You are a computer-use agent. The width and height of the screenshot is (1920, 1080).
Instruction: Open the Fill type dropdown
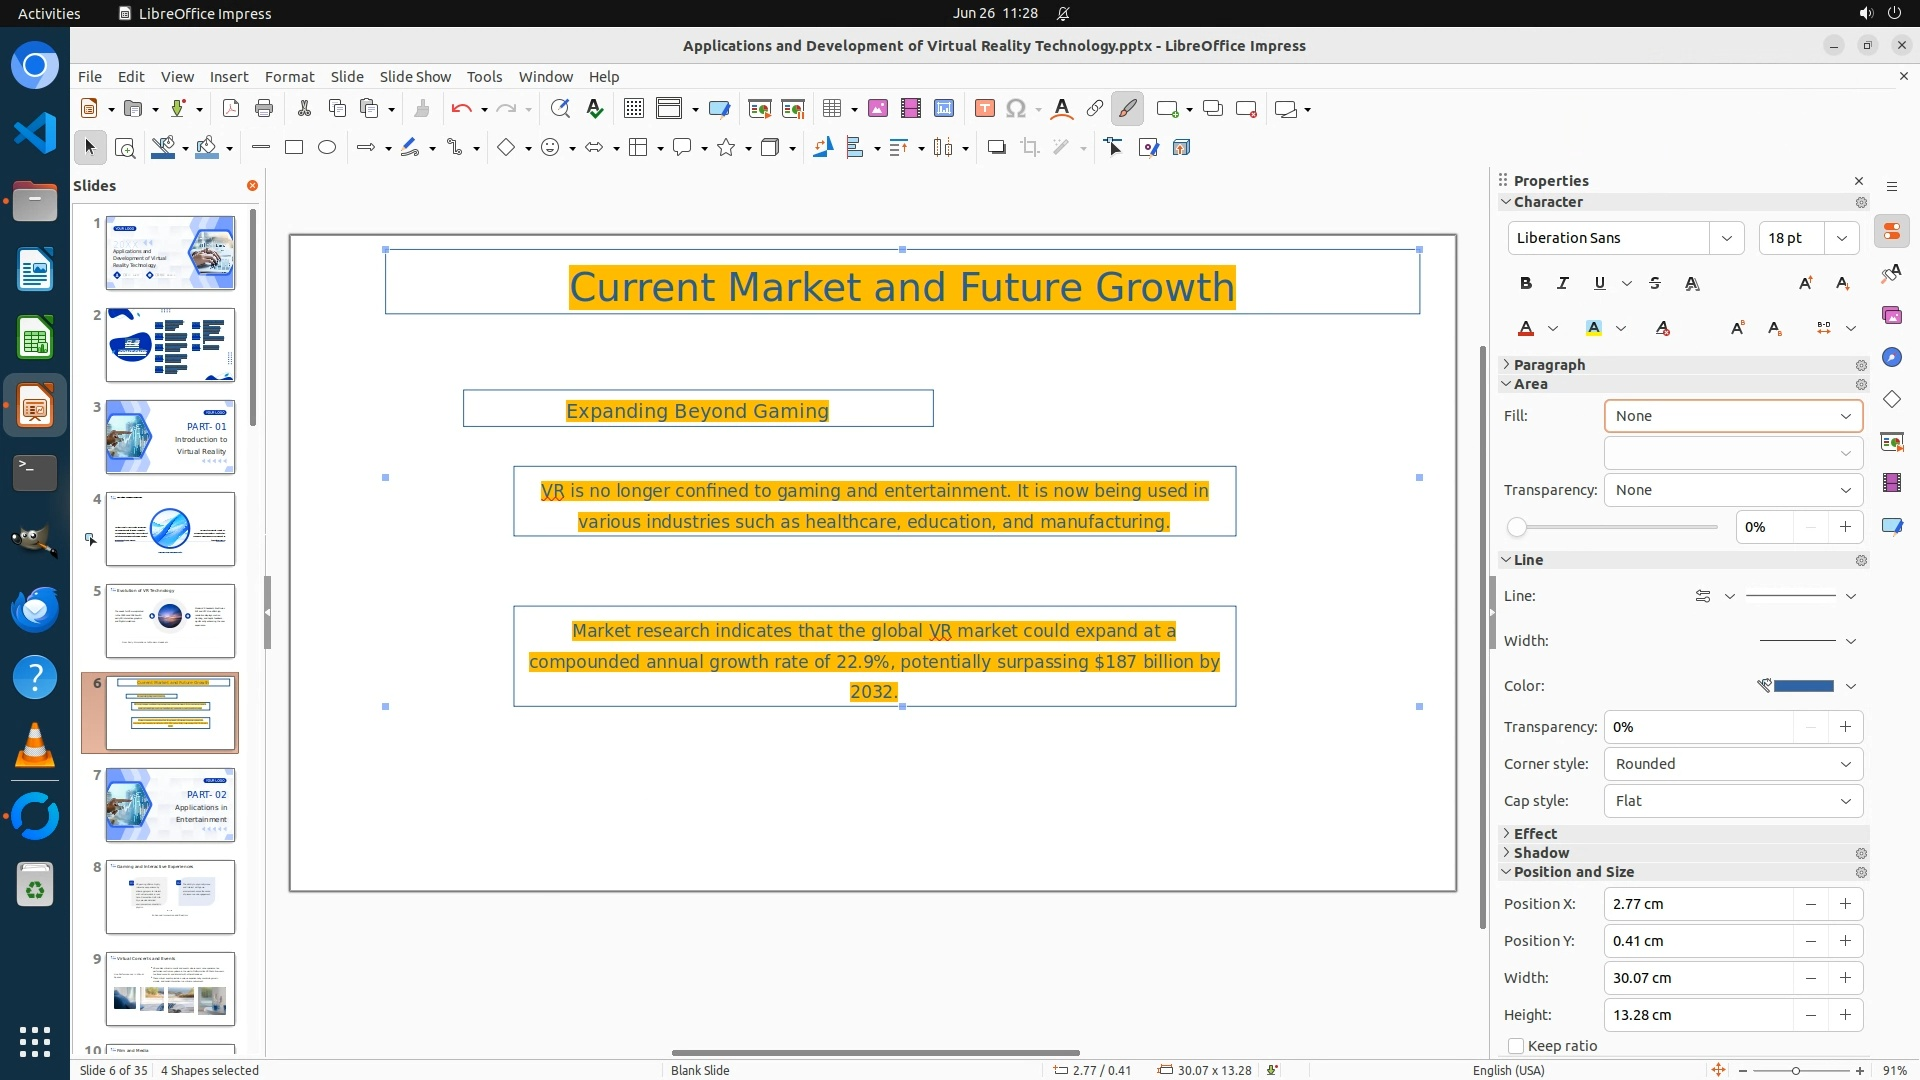click(1733, 416)
